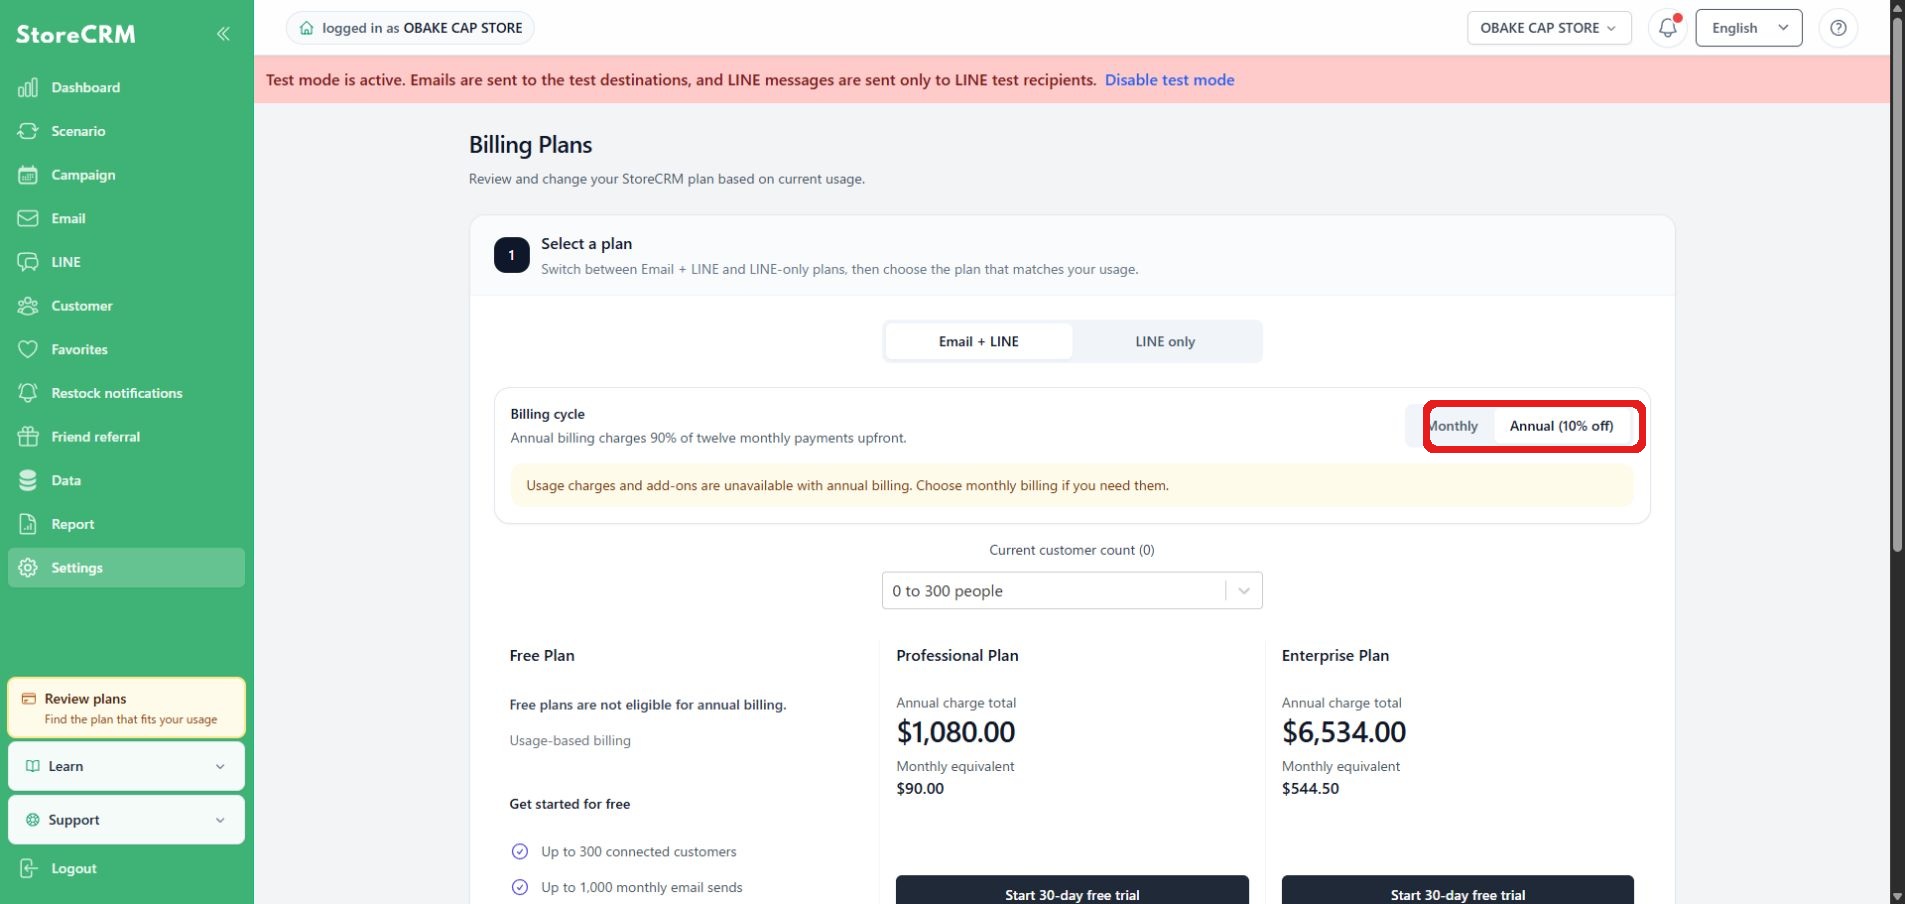Click the page's vertical scrollbar
This screenshot has width=1905, height=904.
[x=1897, y=285]
